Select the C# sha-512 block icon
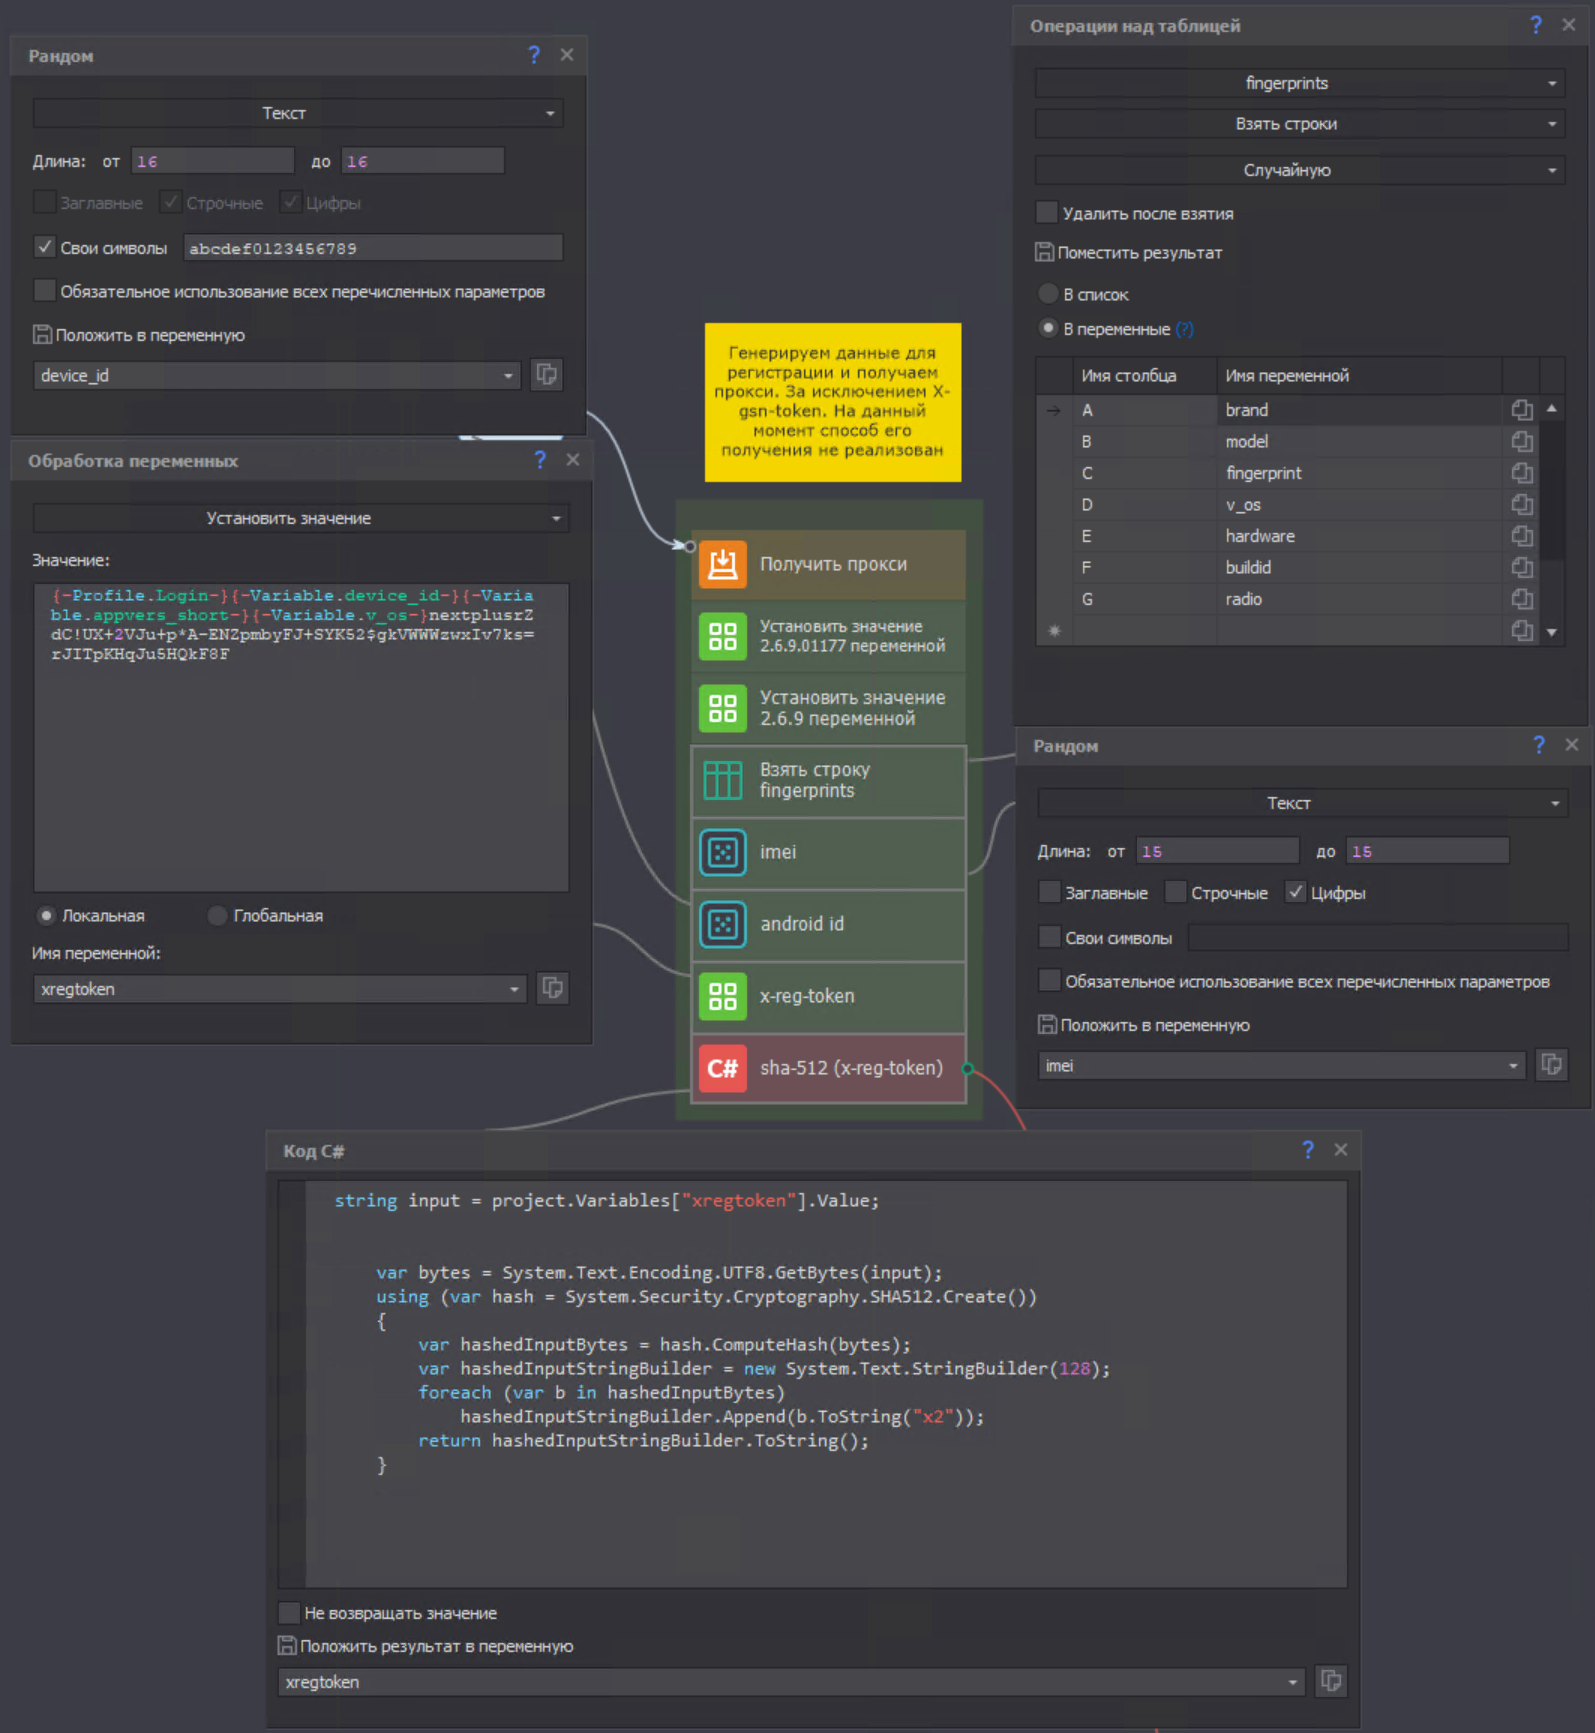This screenshot has width=1595, height=1733. [x=722, y=1068]
